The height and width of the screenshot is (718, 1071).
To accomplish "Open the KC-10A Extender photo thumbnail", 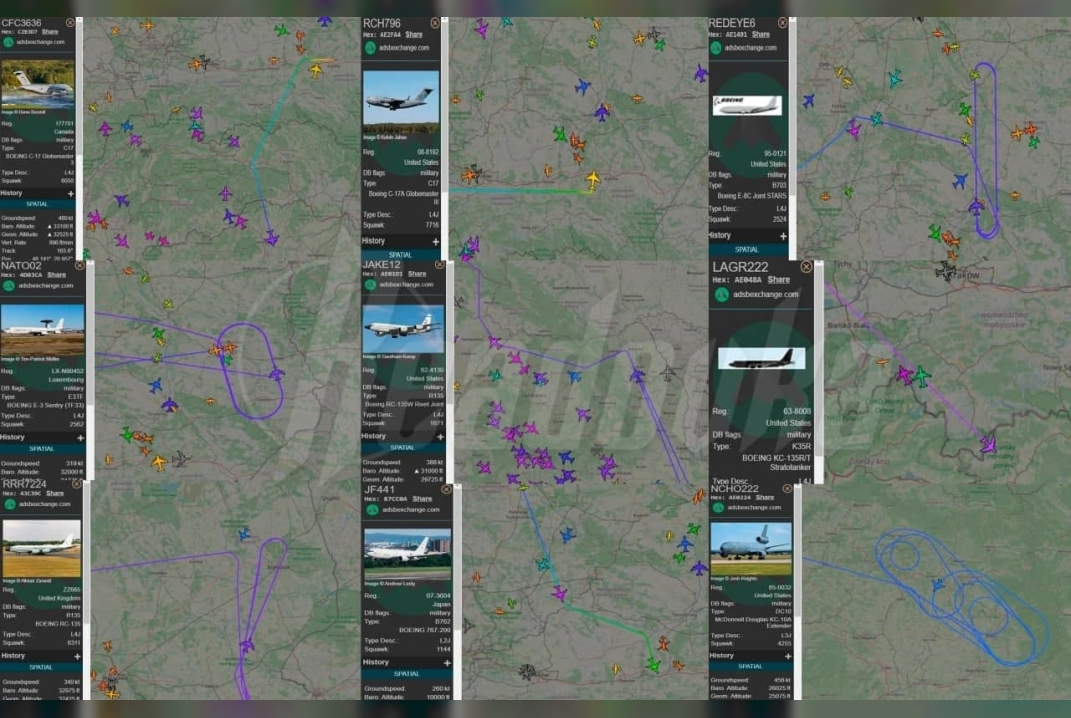I will 751,549.
